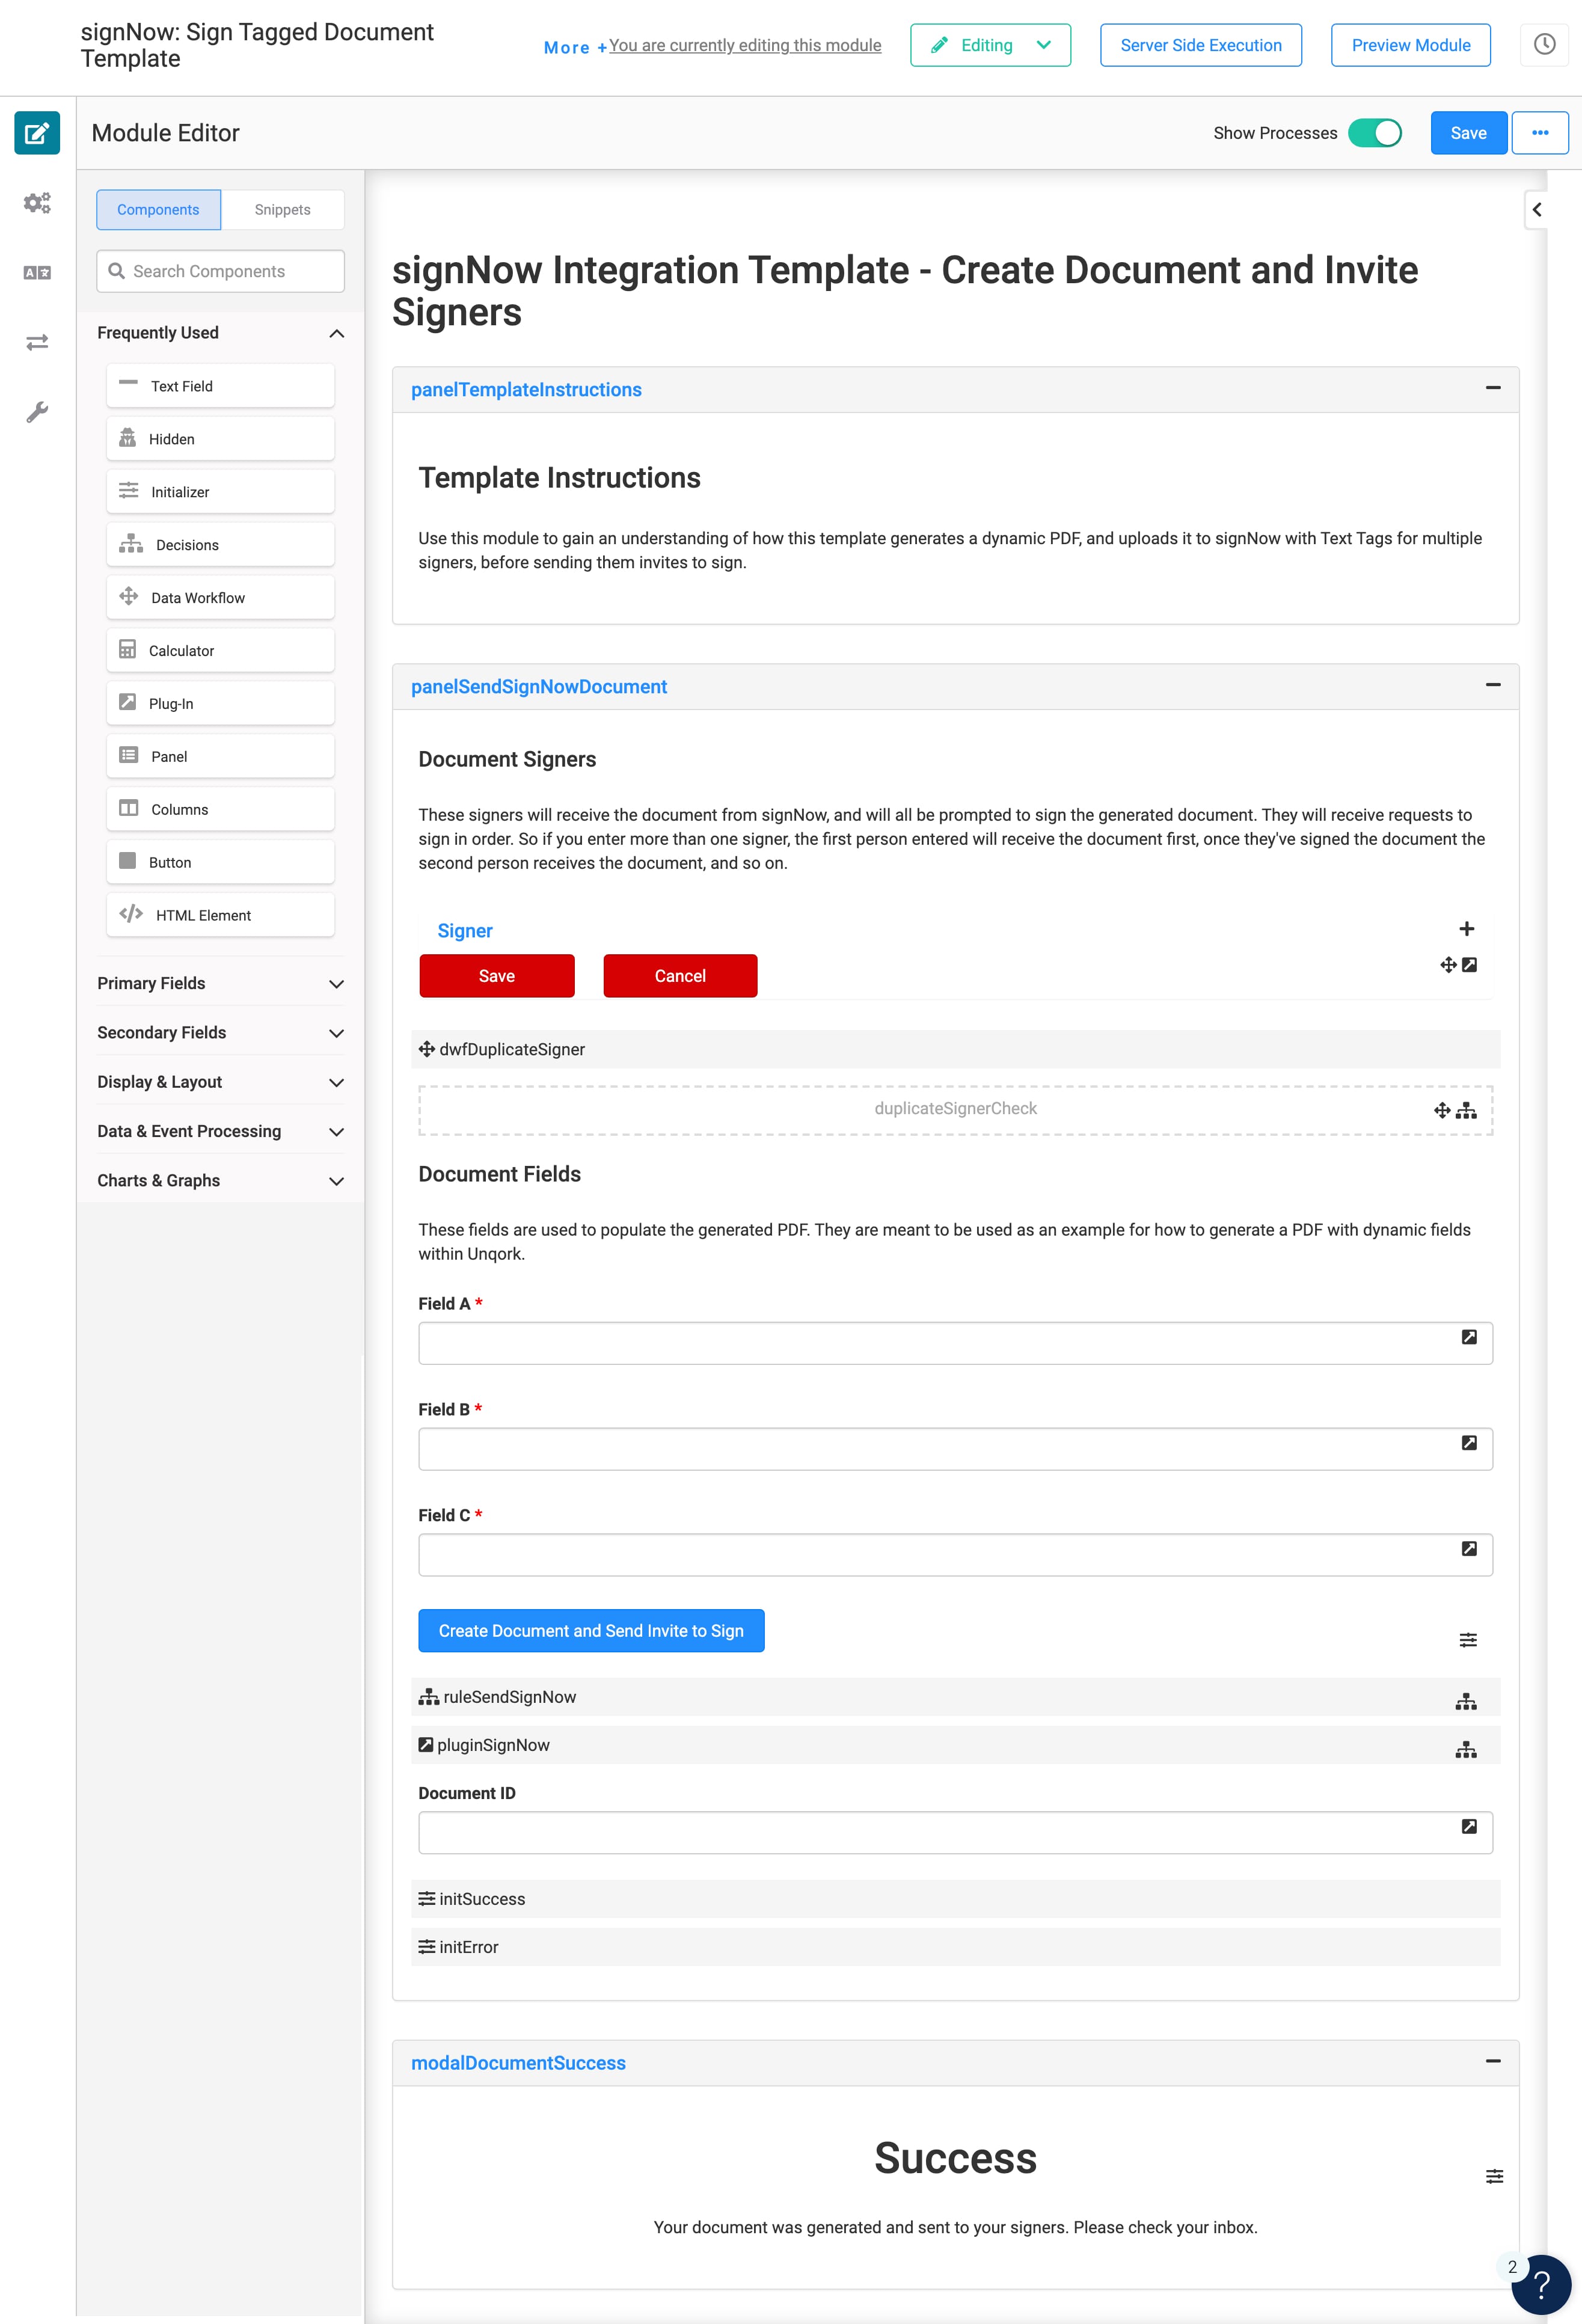
Task: Click Preview Module button
Action: click(1411, 45)
